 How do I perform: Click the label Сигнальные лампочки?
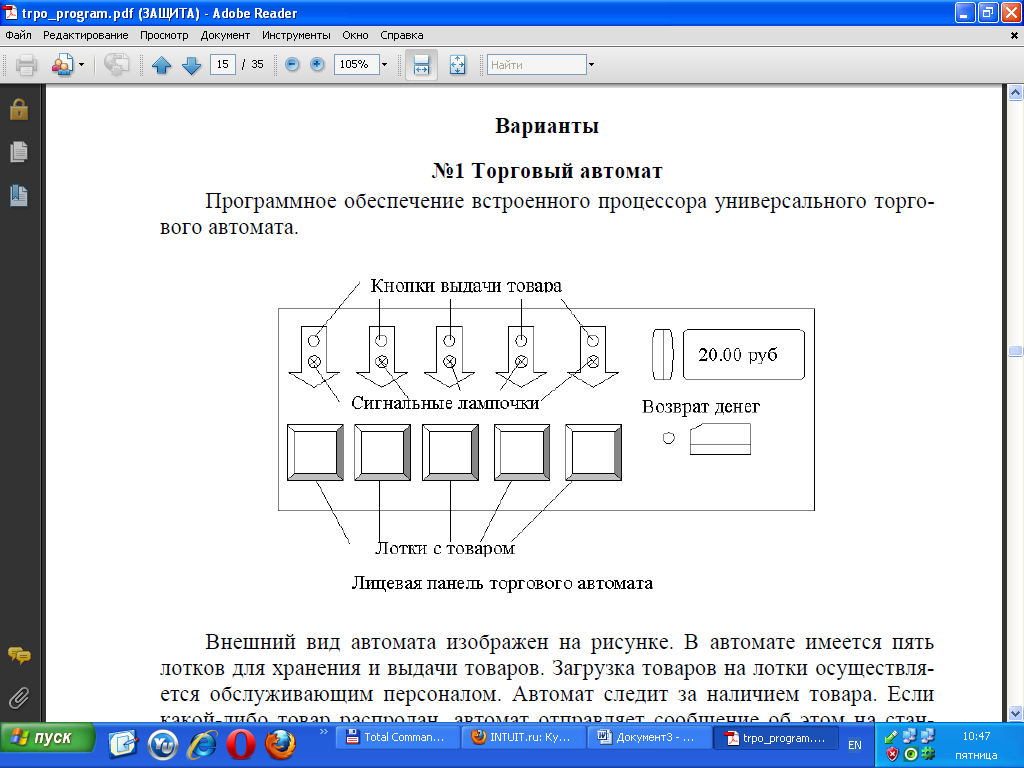(x=445, y=403)
